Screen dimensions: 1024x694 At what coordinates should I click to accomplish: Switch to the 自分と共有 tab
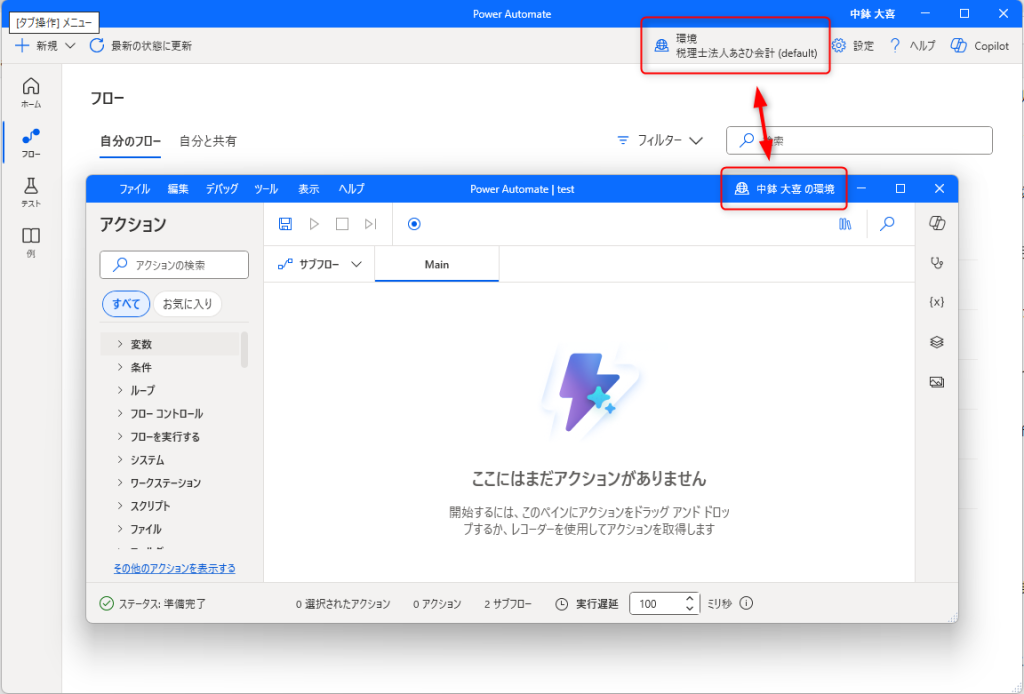(208, 141)
